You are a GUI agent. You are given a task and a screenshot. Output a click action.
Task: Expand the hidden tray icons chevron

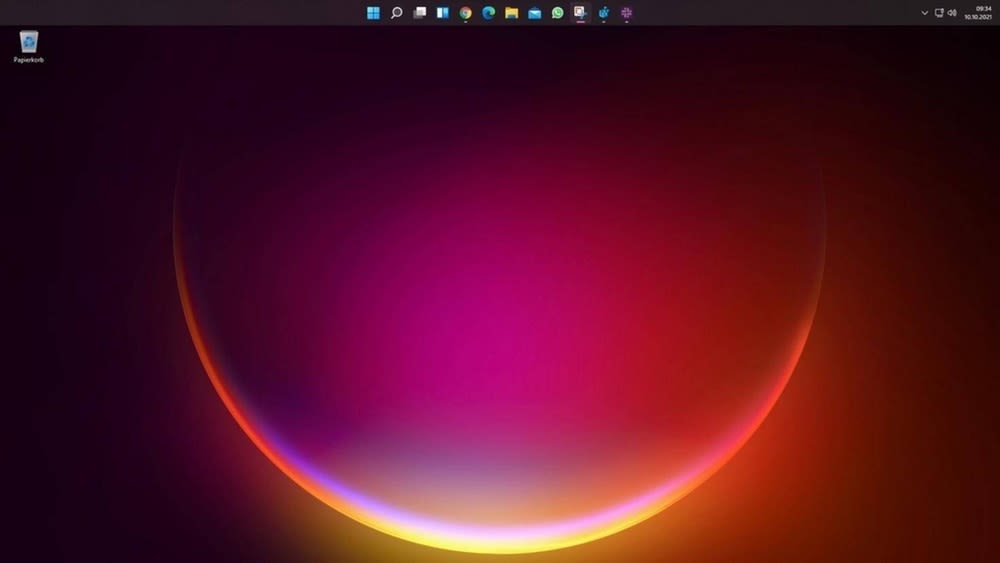[924, 13]
